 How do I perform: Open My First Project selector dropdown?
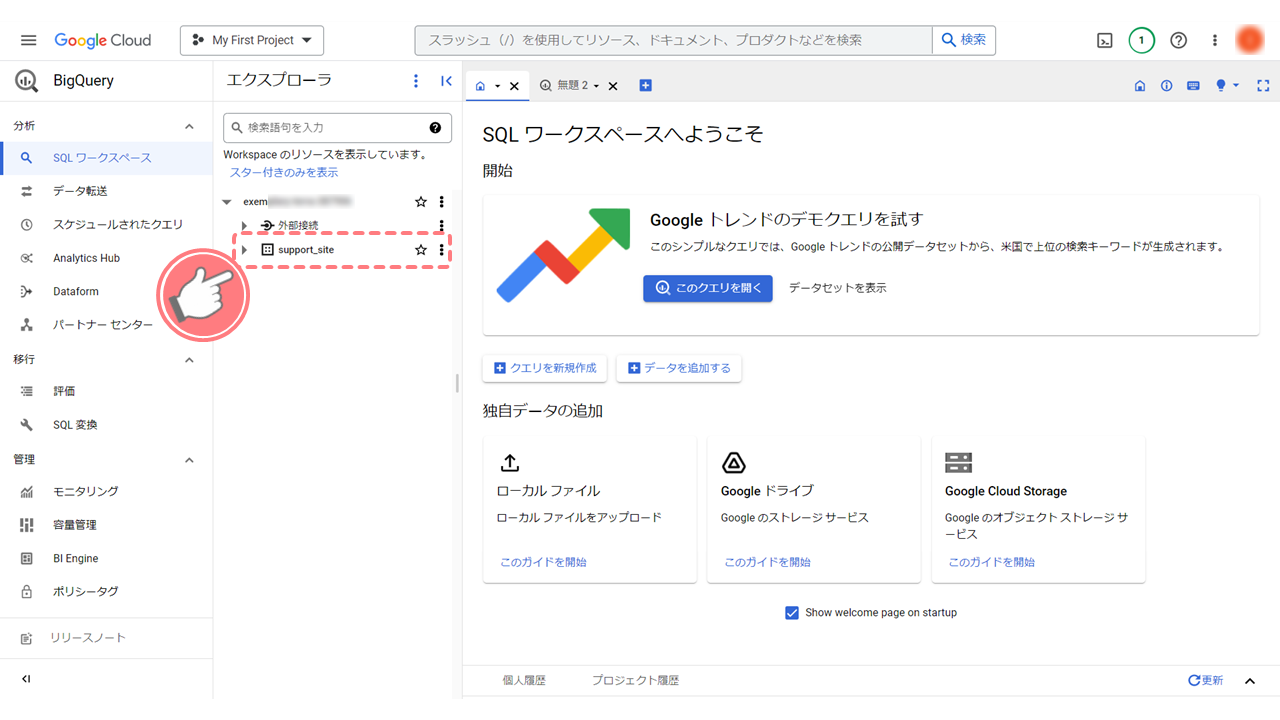[252, 40]
